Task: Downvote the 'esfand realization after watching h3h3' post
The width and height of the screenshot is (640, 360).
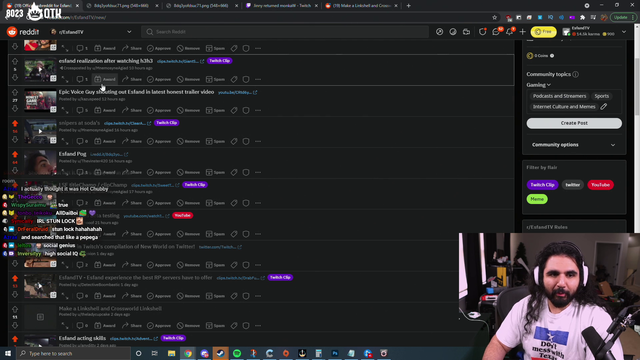Action: [x=15, y=77]
